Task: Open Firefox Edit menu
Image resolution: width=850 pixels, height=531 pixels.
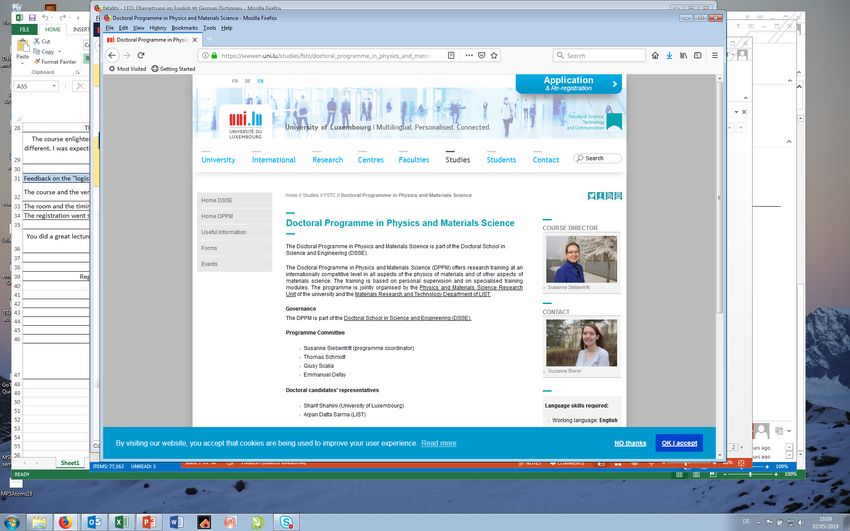Action: click(124, 28)
